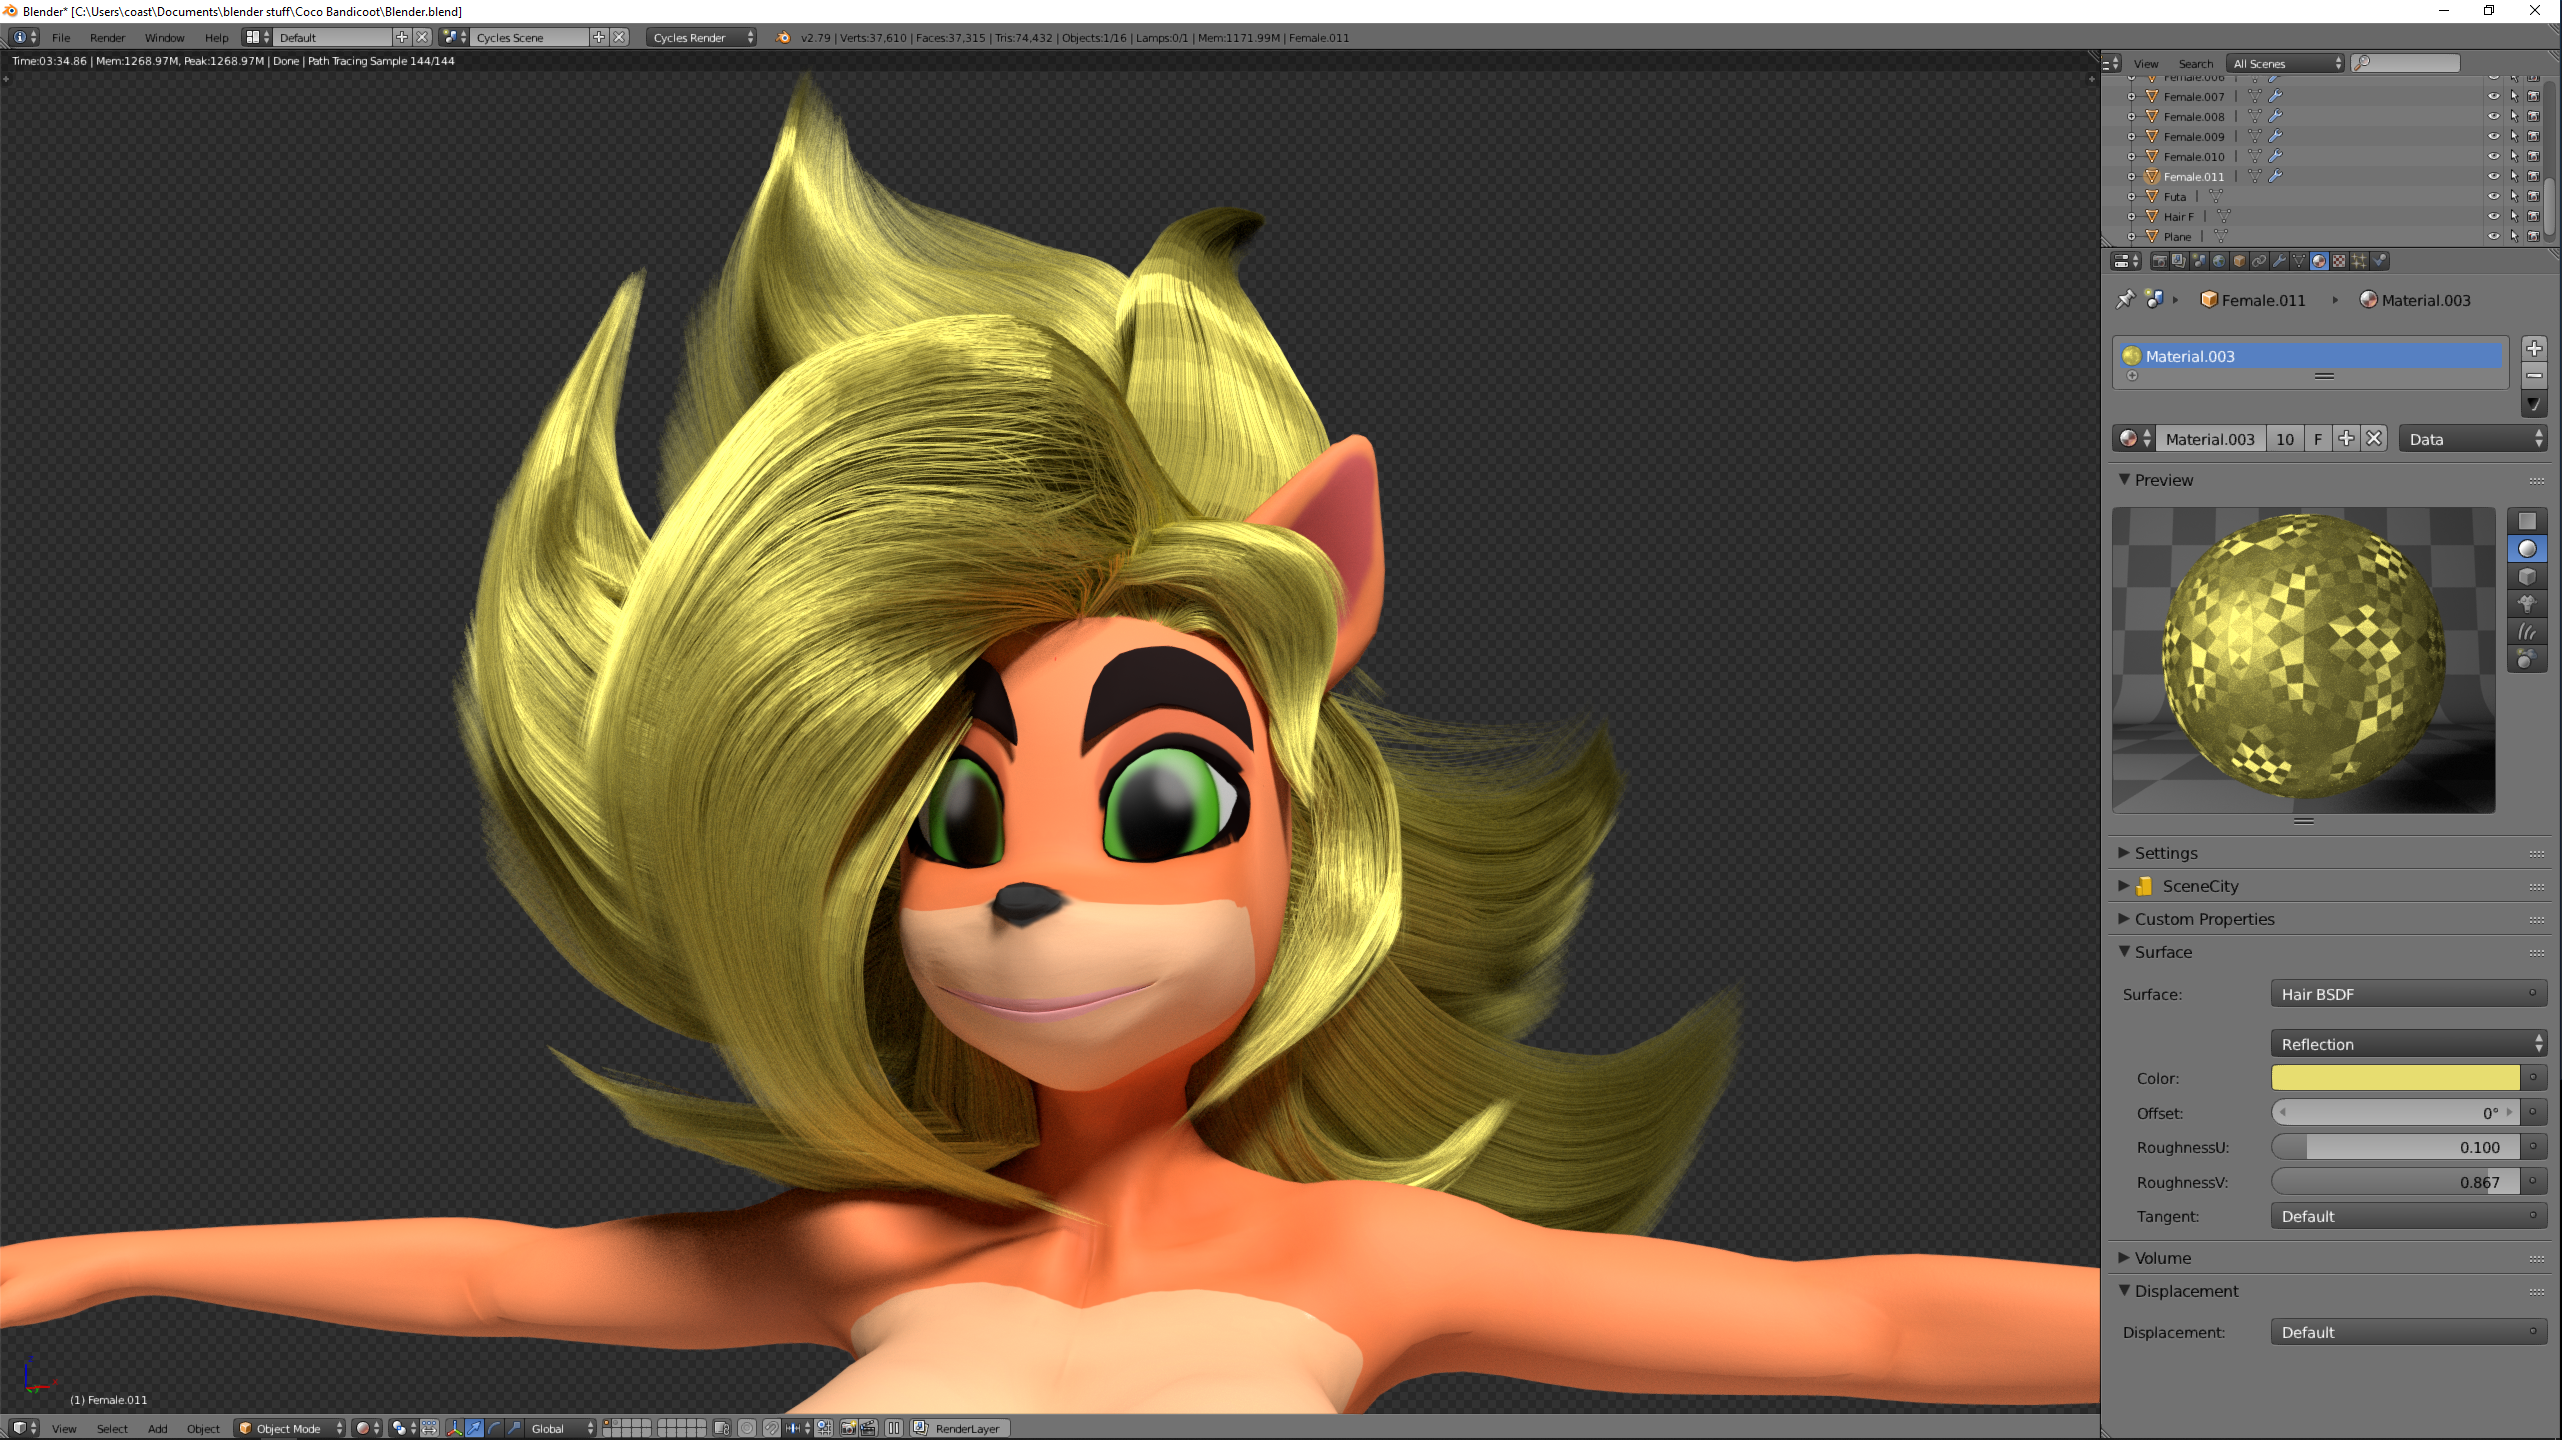Open the Hair BSDF surface shader dropdown
The image size is (2562, 1440).
(x=2408, y=994)
